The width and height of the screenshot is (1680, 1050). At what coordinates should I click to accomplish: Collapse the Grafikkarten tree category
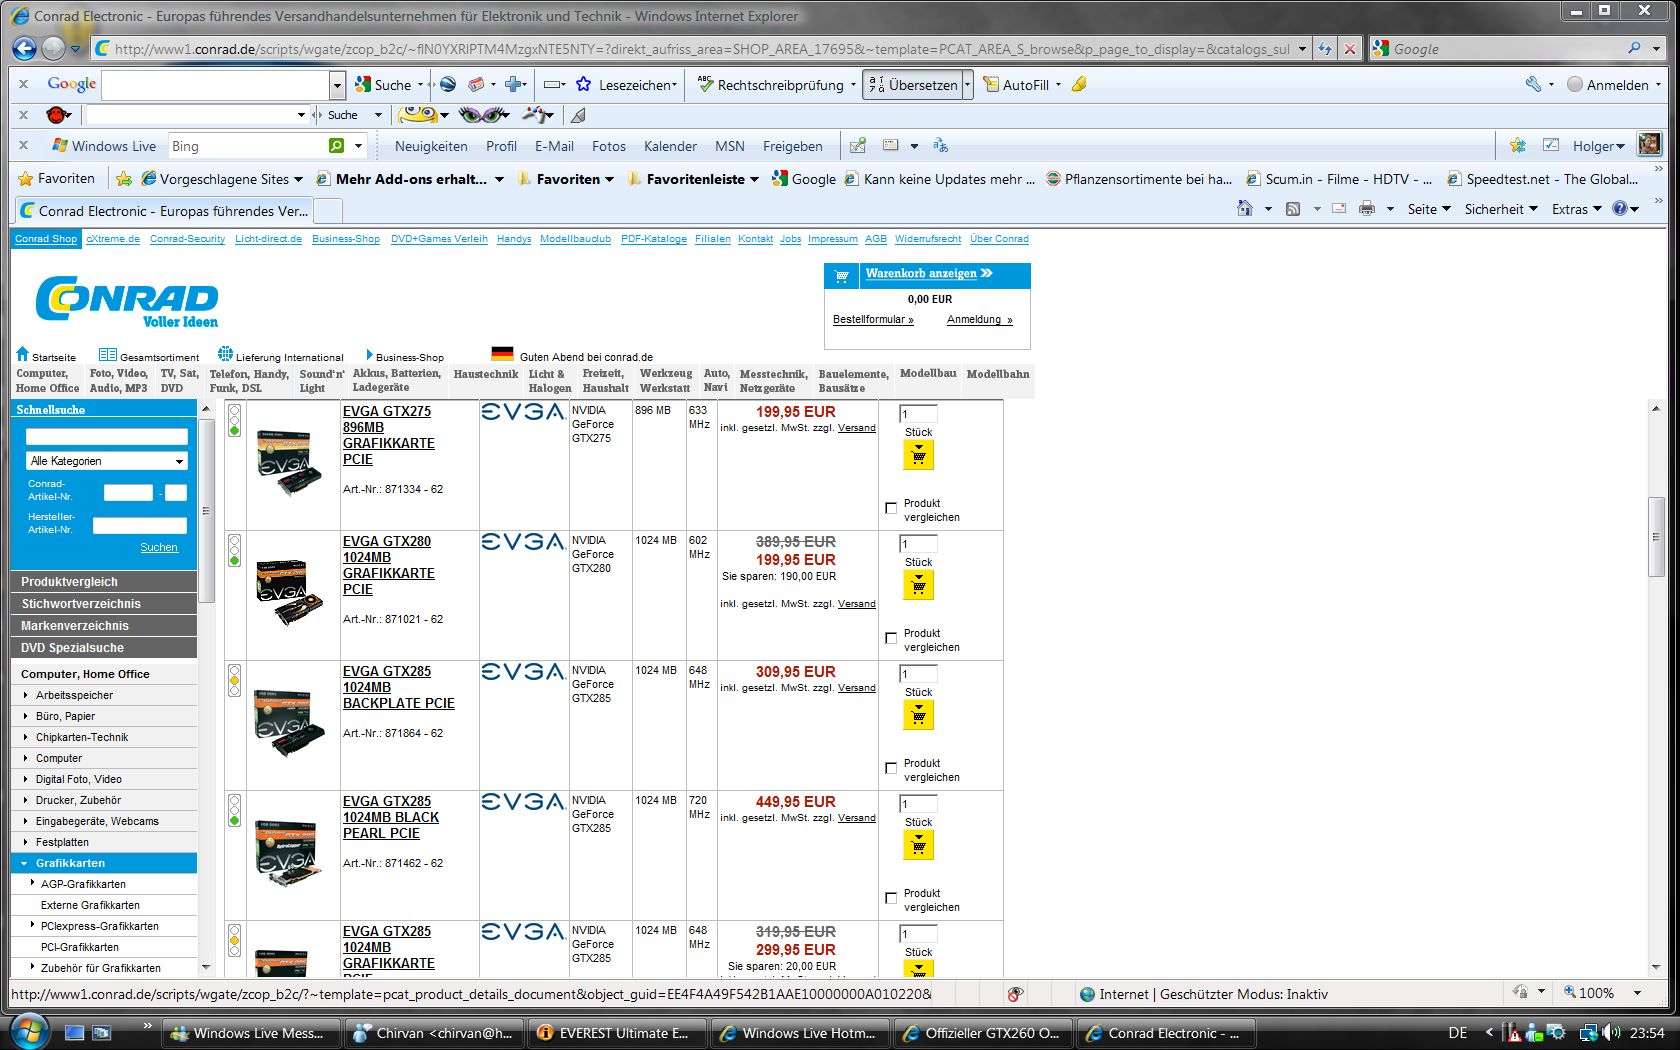(x=24, y=863)
